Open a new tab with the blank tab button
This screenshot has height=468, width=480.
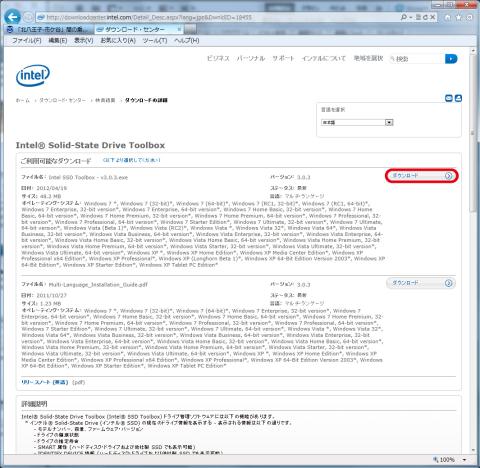(x=190, y=29)
